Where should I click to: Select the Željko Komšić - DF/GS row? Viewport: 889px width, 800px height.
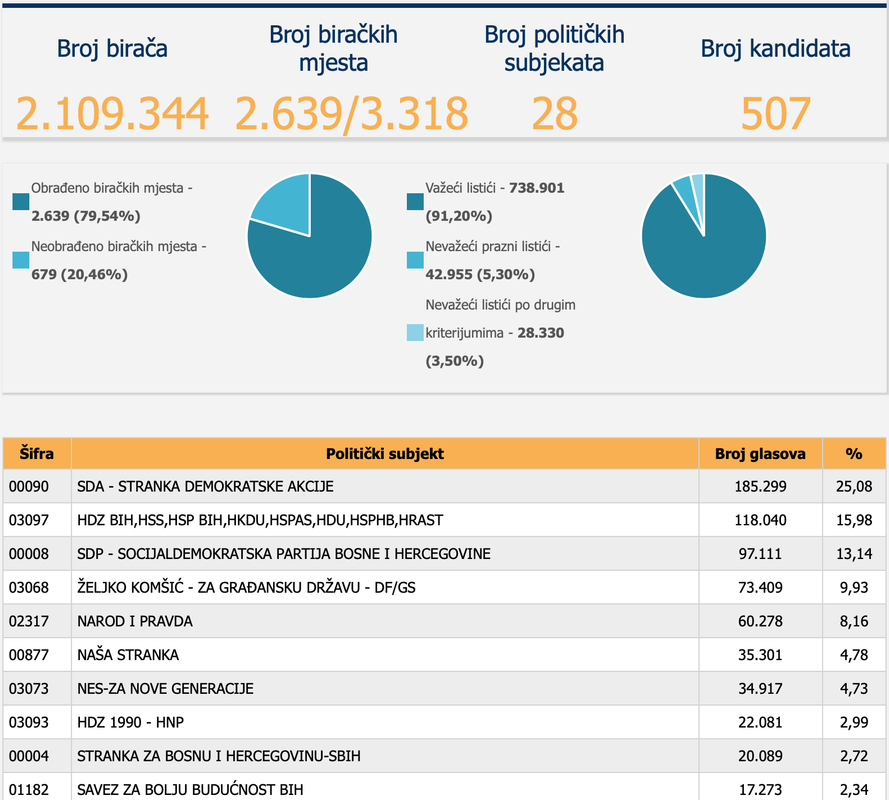click(444, 587)
